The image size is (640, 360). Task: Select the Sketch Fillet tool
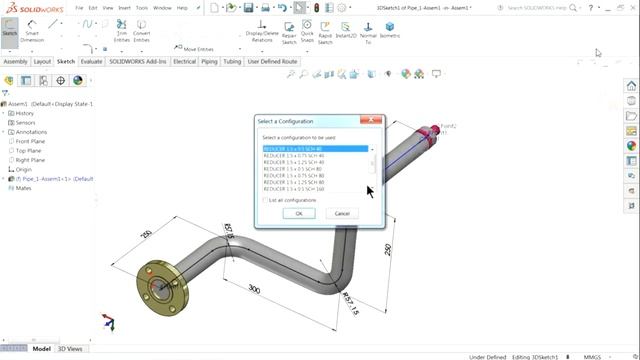click(87, 49)
